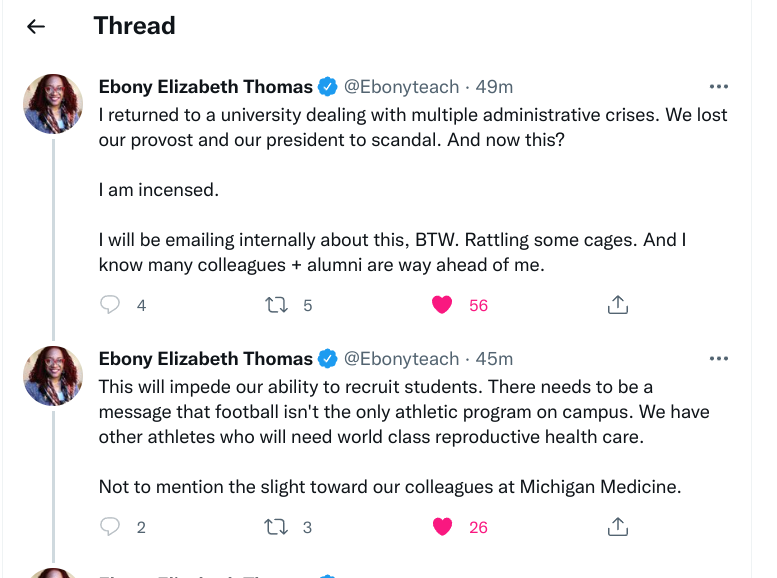Open the second tweet's profile avatar
Viewport: 777px width, 578px height.
53,375
